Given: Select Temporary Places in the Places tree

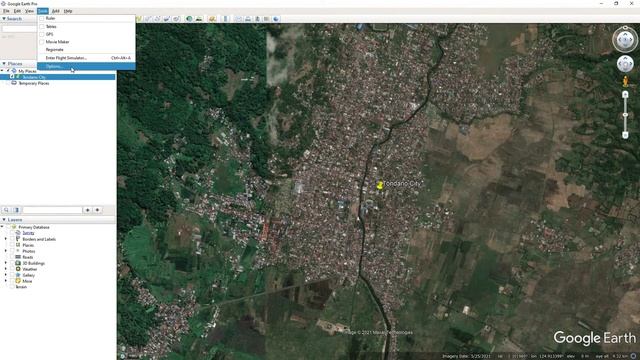Looking at the screenshot, I should 33,83.
